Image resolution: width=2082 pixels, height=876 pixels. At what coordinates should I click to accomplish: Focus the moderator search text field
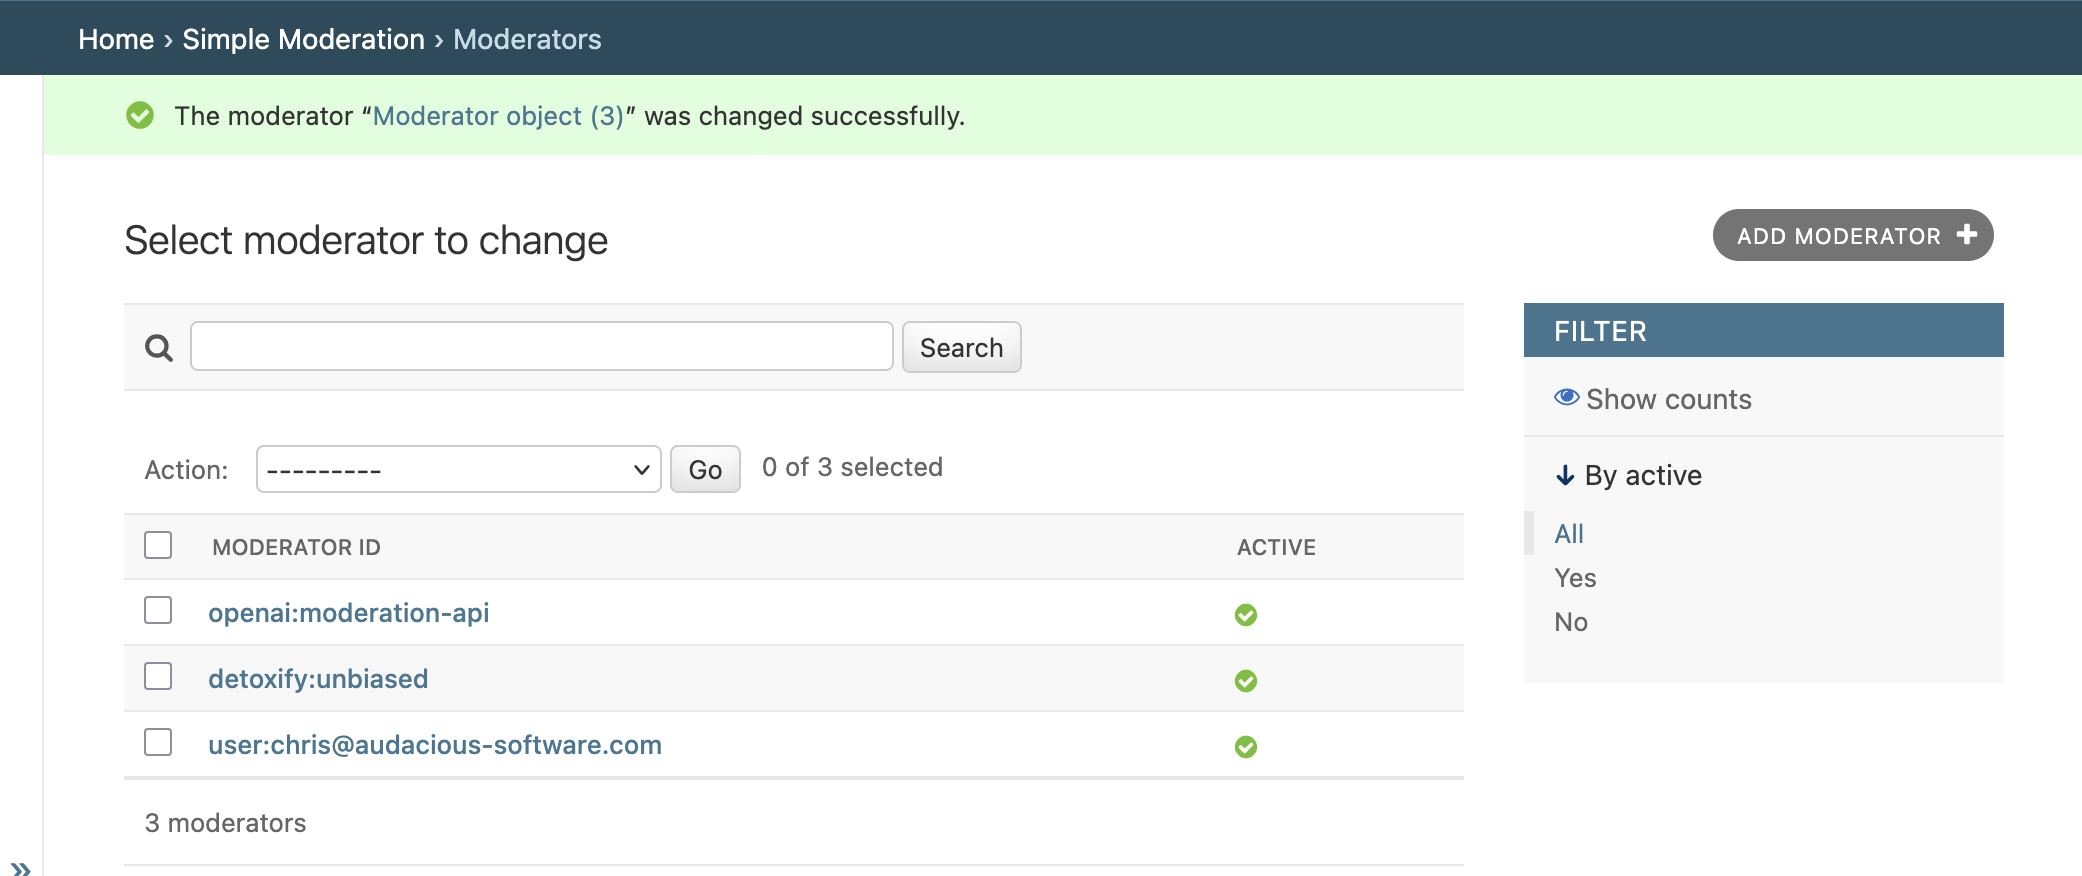pos(541,346)
